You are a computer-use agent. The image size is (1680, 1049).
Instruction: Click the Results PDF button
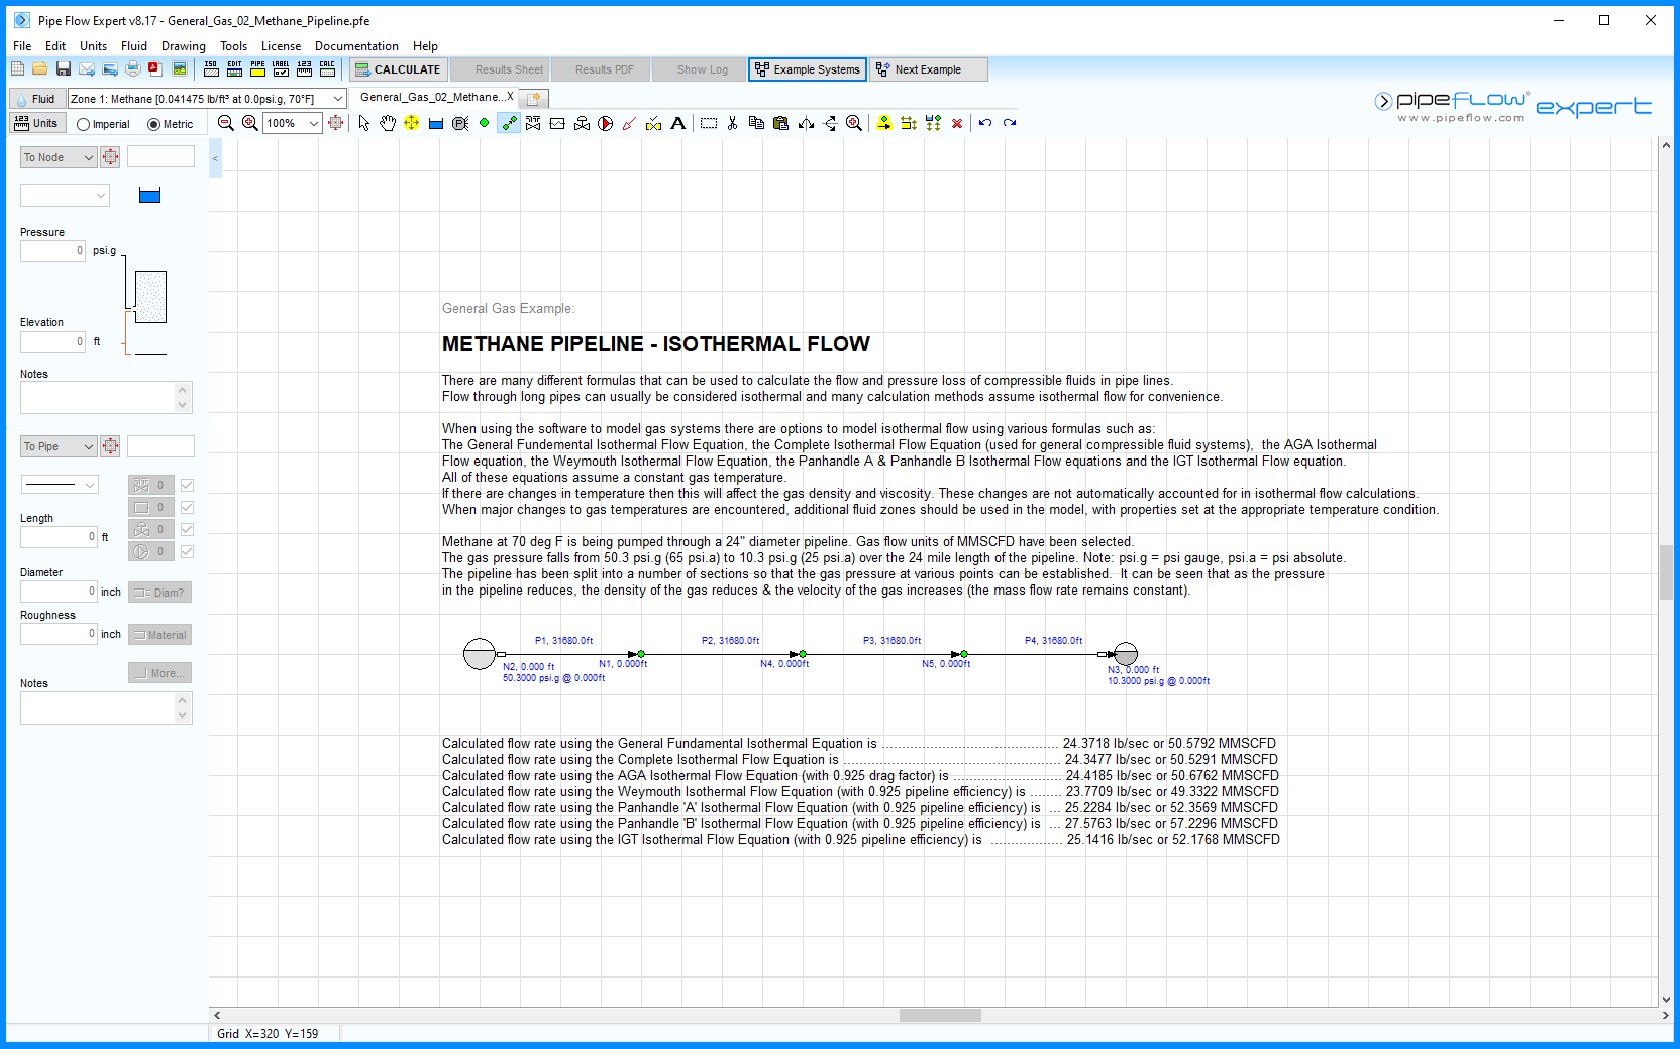(x=603, y=69)
